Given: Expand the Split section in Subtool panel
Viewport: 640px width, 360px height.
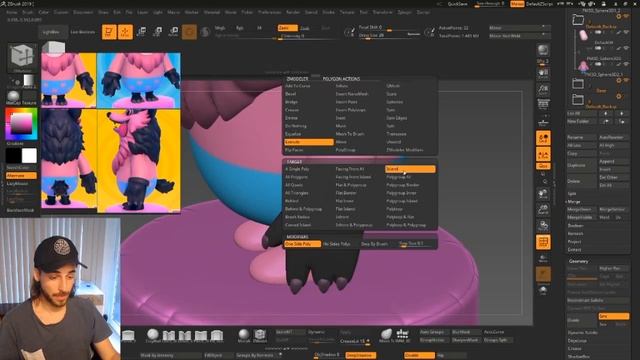Looking at the screenshot, I should point(572,193).
